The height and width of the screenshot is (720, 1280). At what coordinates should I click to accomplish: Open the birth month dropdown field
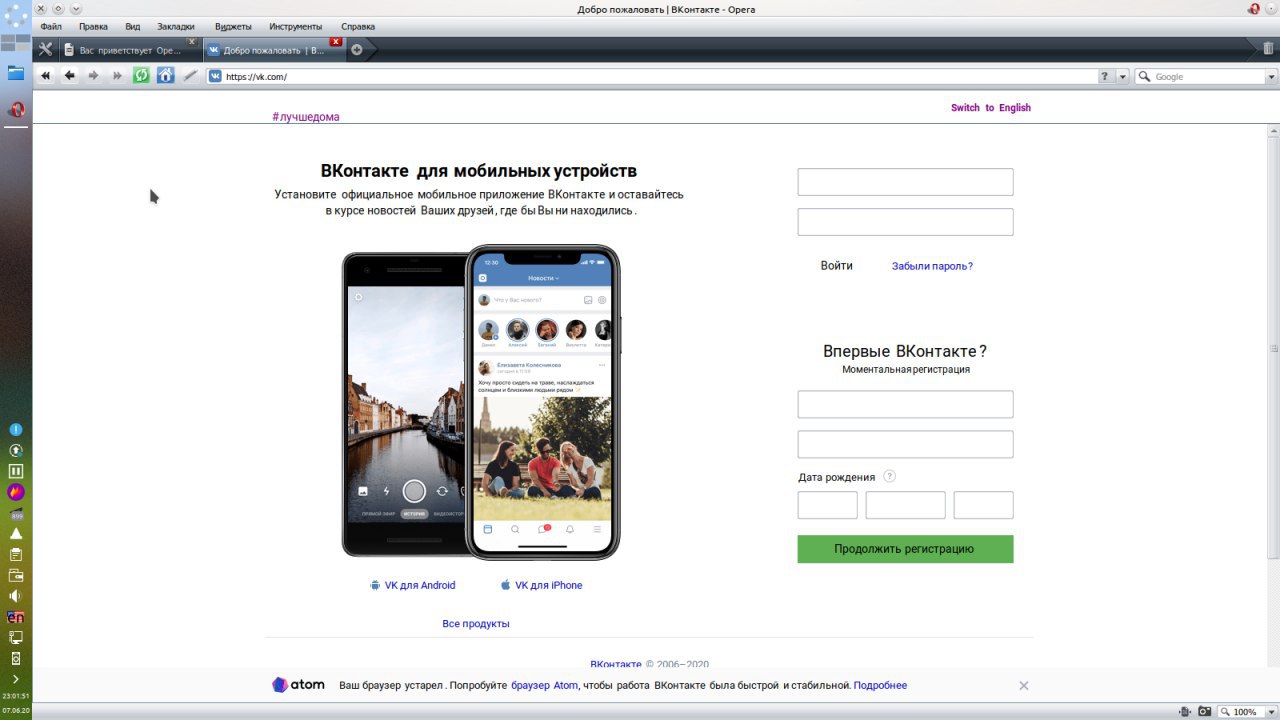905,505
